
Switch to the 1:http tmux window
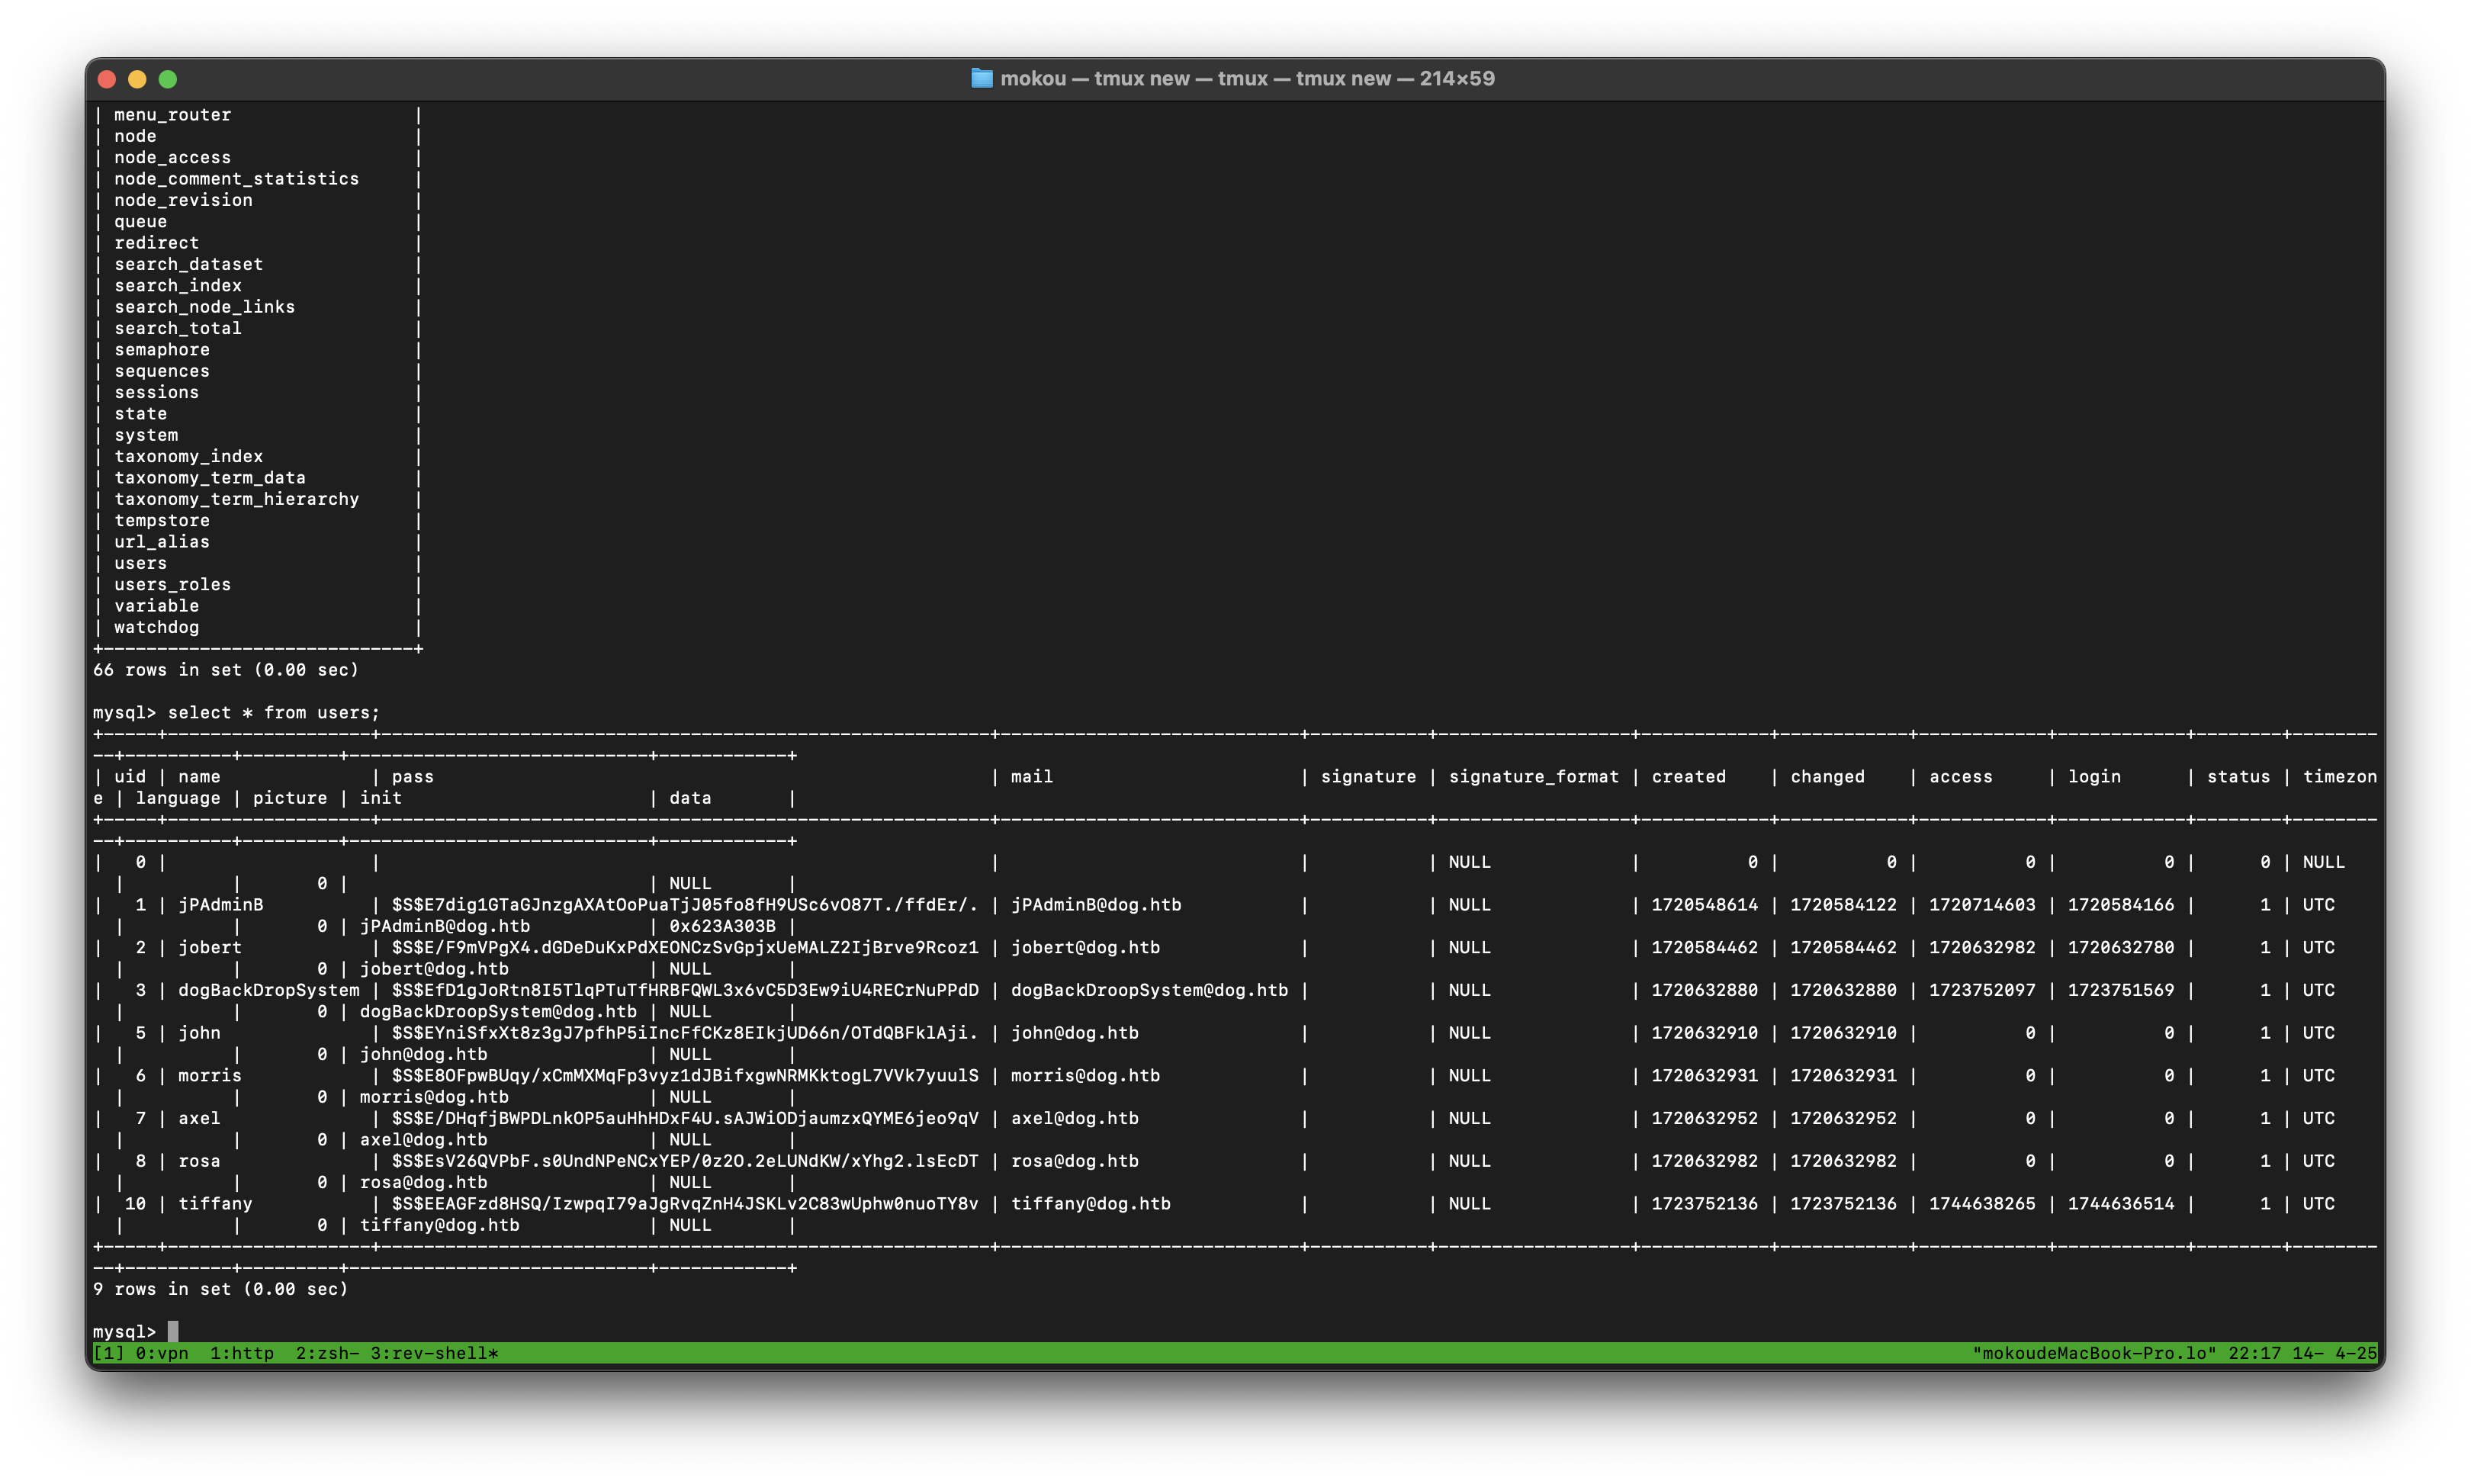coord(241,1354)
